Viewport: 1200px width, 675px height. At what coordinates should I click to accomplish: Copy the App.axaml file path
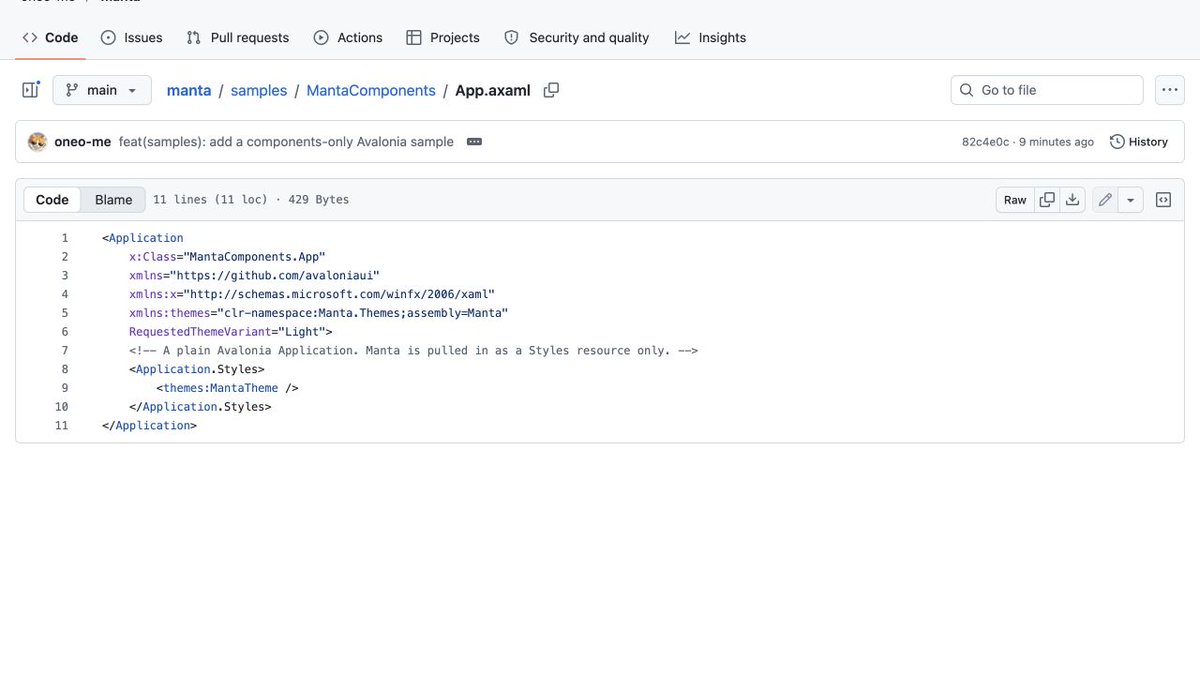click(551, 90)
